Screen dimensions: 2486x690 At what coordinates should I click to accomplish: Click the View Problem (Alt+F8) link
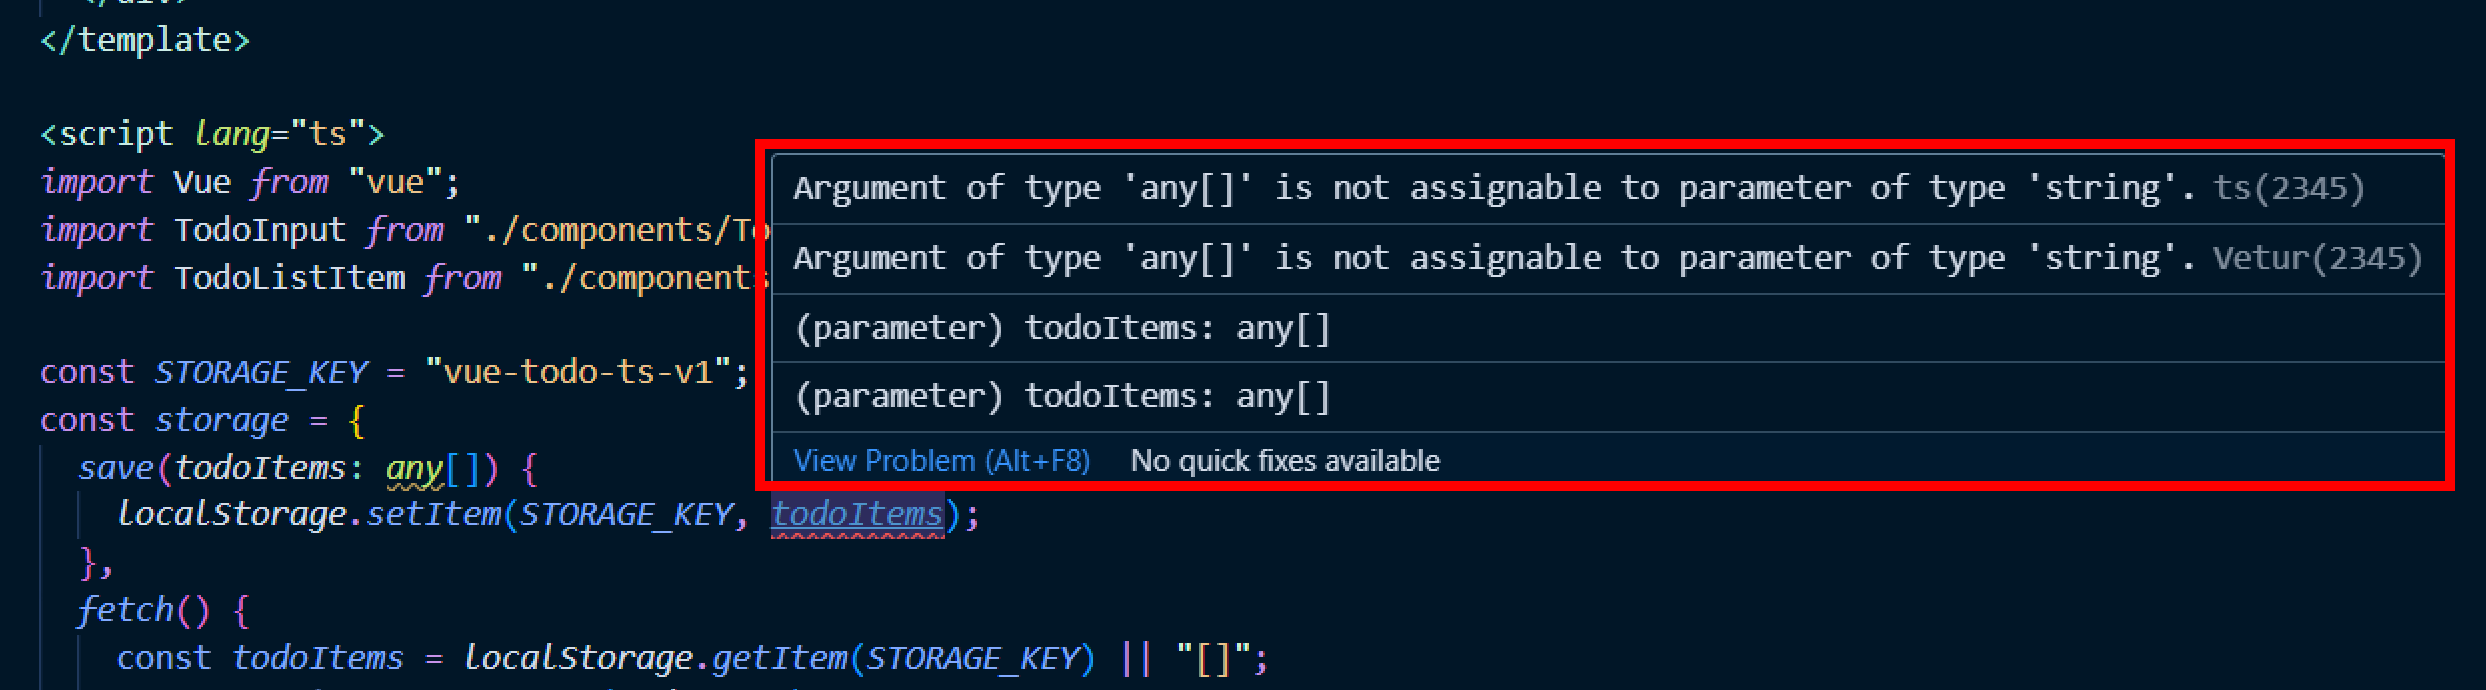tap(941, 461)
